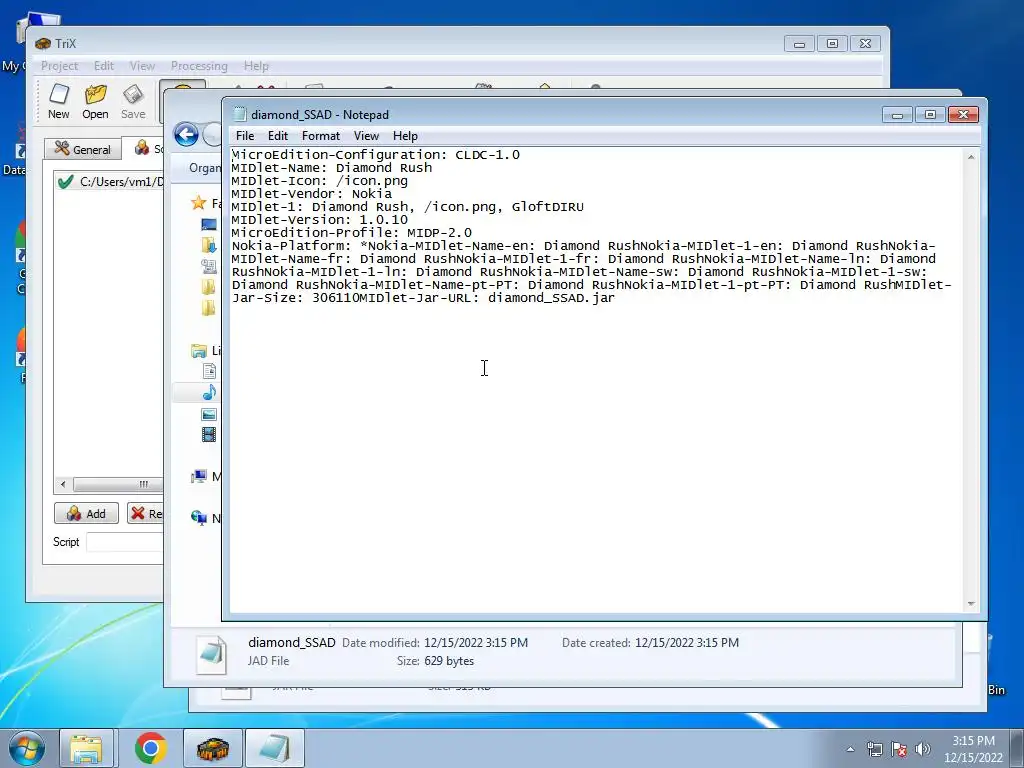Open the View menu in TriX
1024x768 pixels.
coord(142,66)
